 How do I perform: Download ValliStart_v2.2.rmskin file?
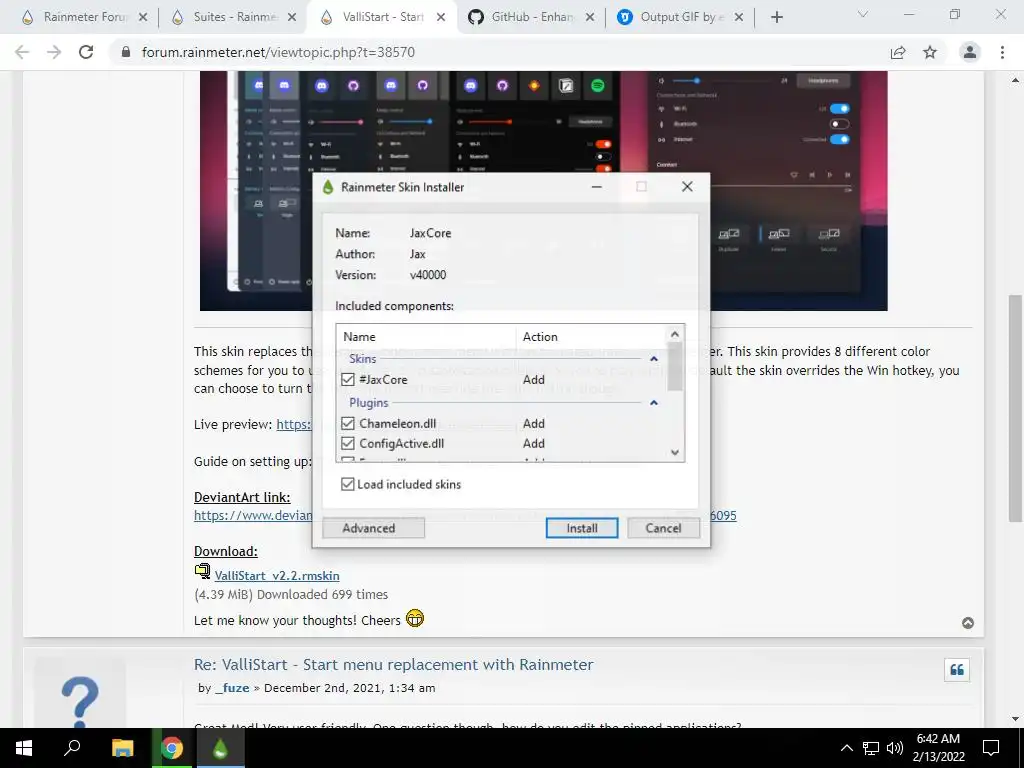[277, 575]
